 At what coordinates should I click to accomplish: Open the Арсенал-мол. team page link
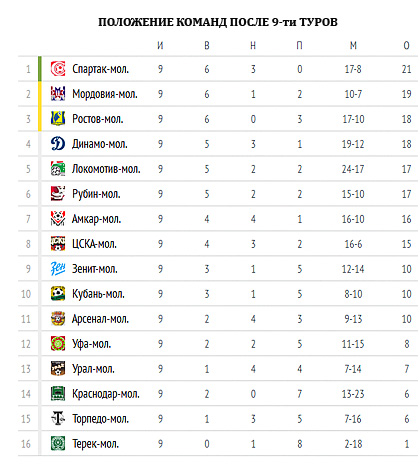tap(100, 319)
